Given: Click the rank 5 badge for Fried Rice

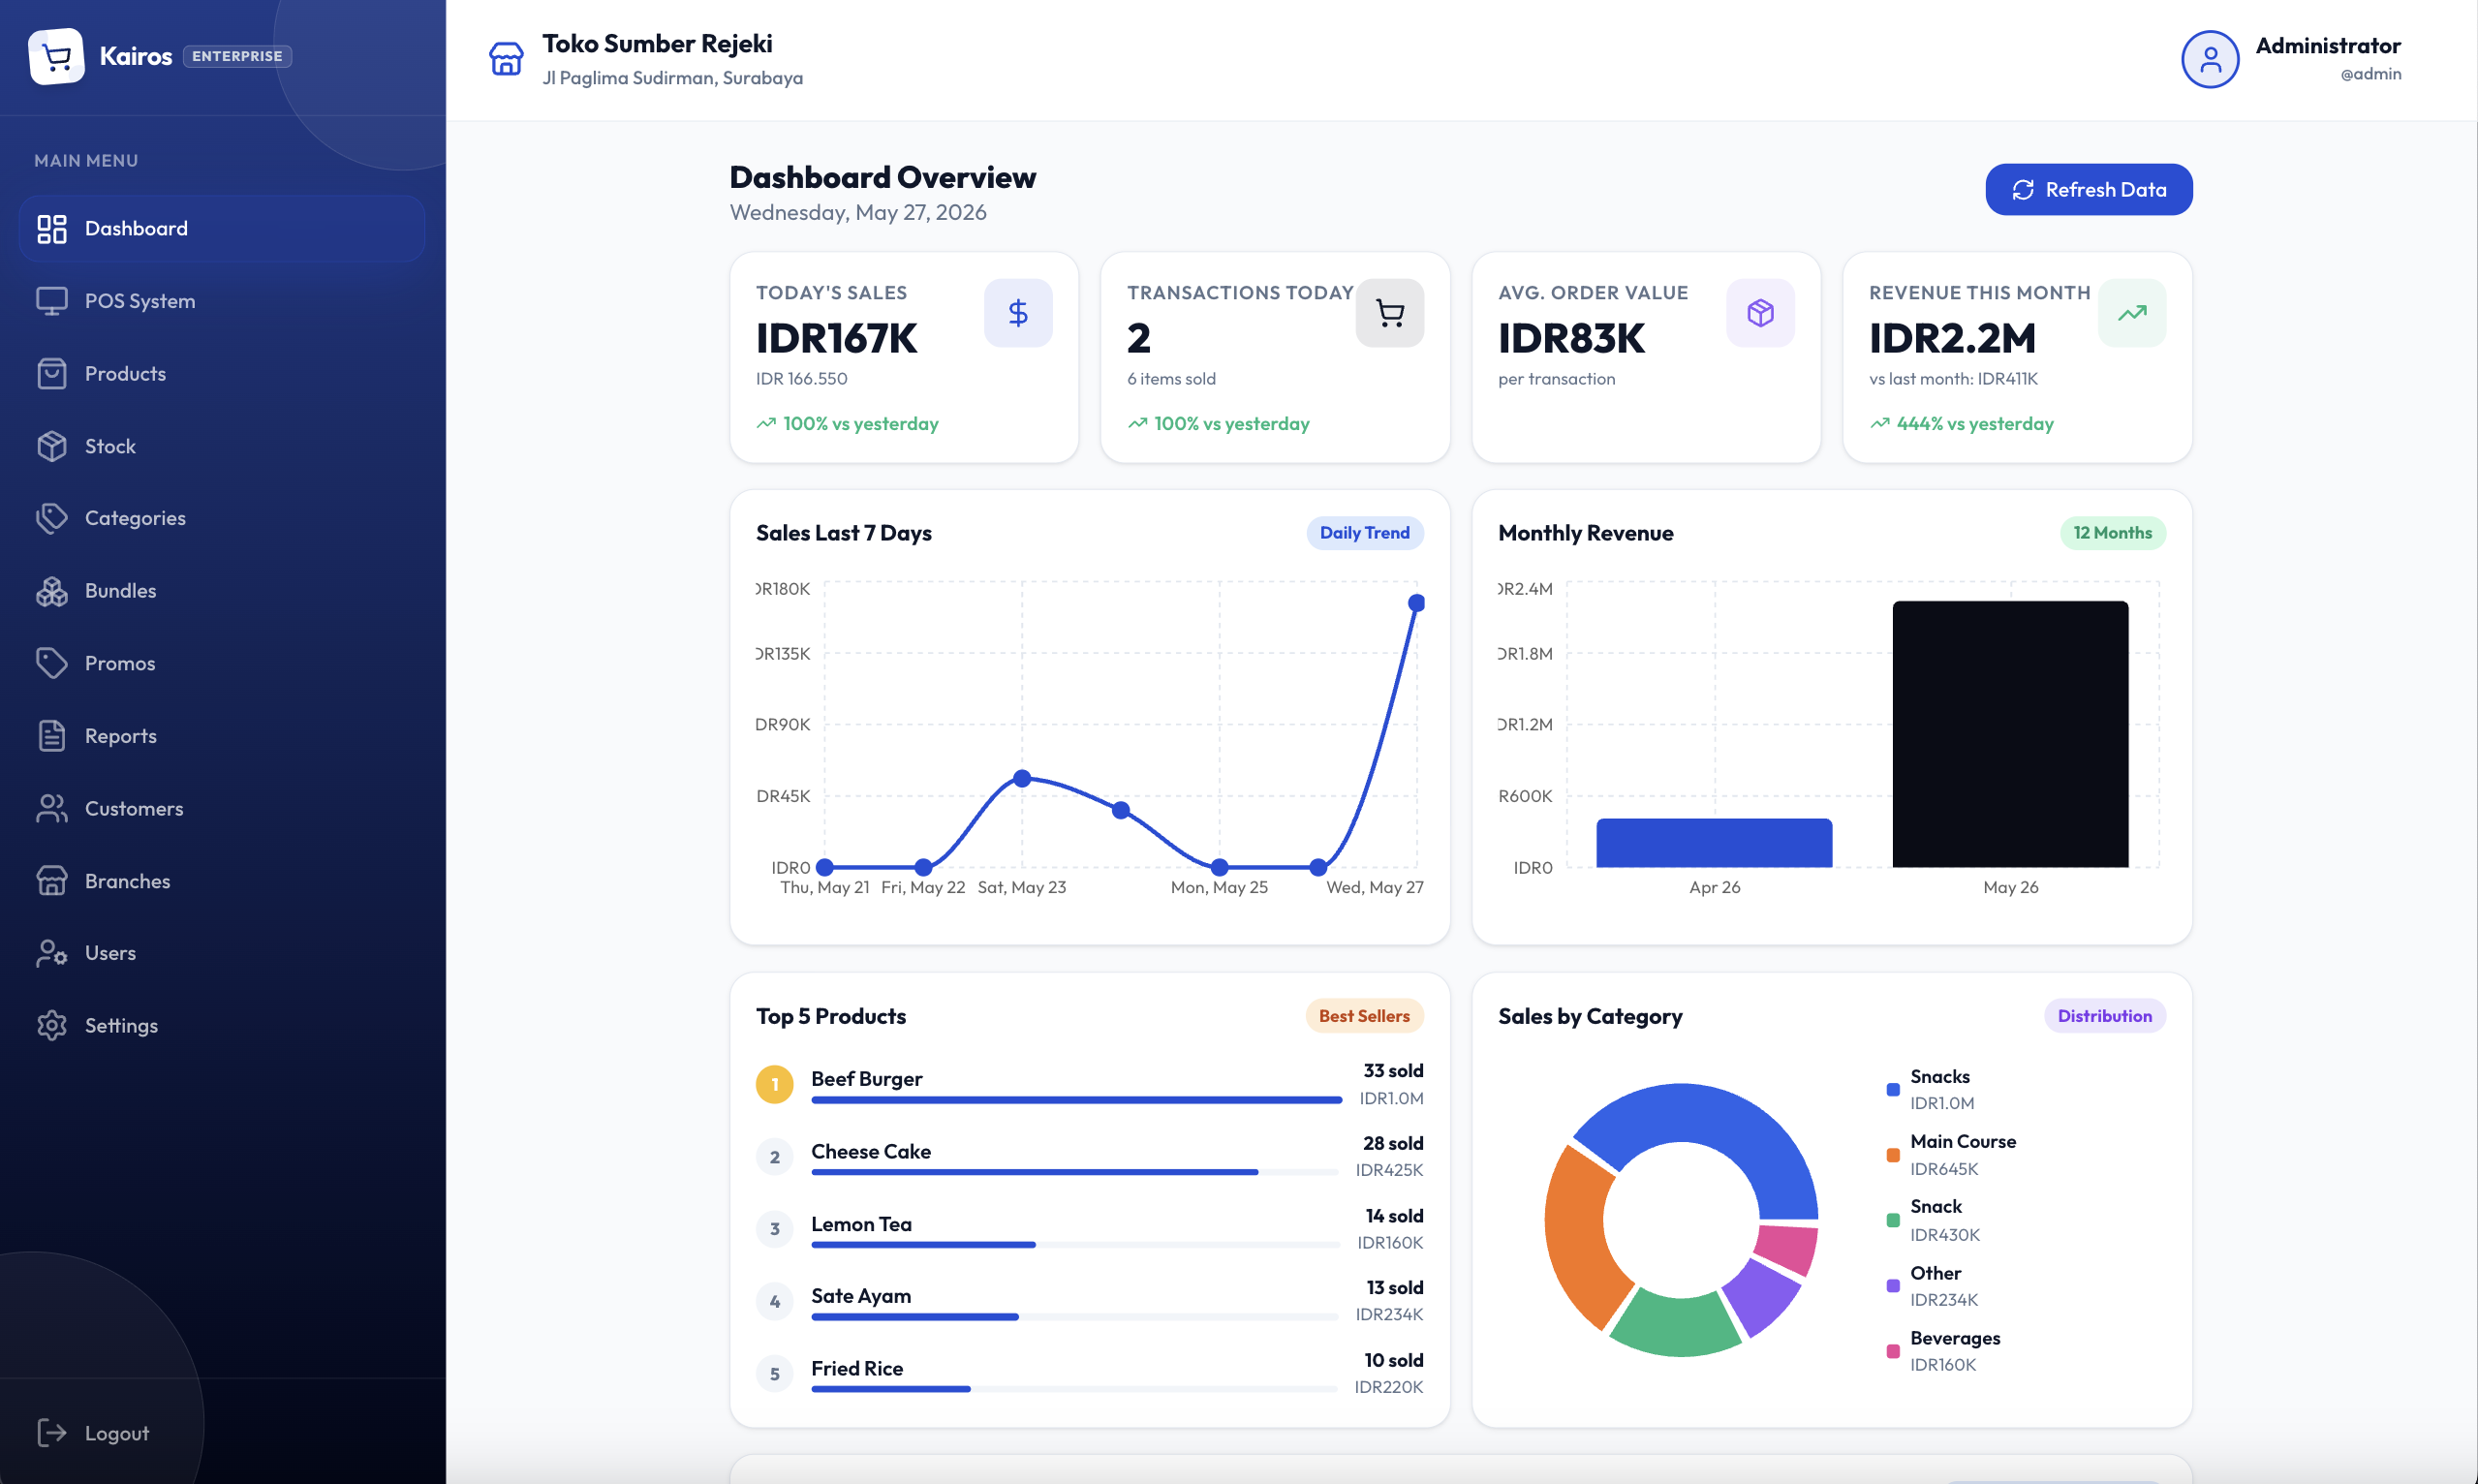Looking at the screenshot, I should pyautogui.click(x=774, y=1374).
